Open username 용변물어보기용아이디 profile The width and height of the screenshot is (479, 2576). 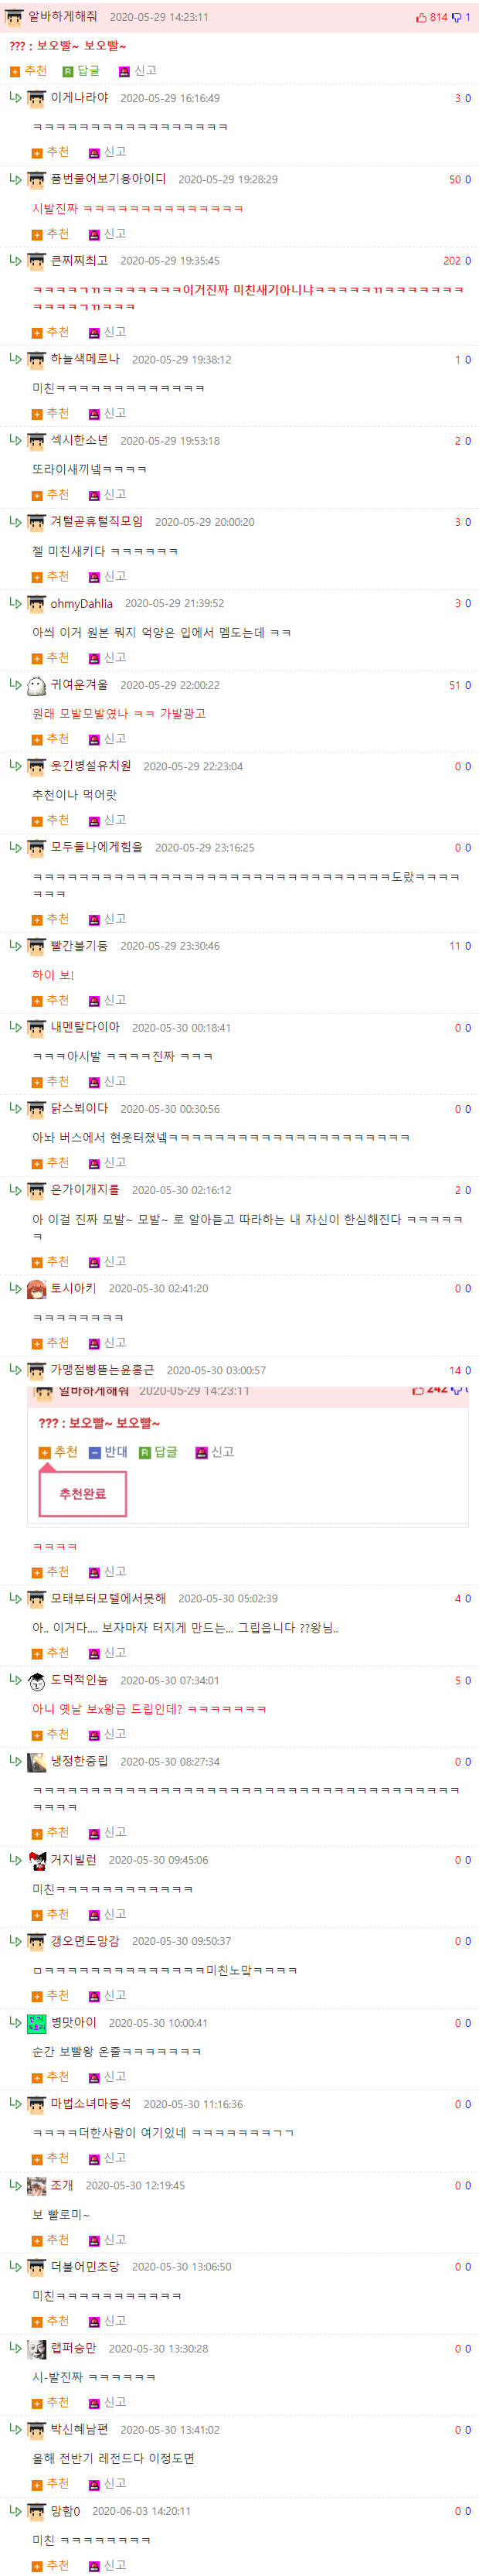point(108,179)
